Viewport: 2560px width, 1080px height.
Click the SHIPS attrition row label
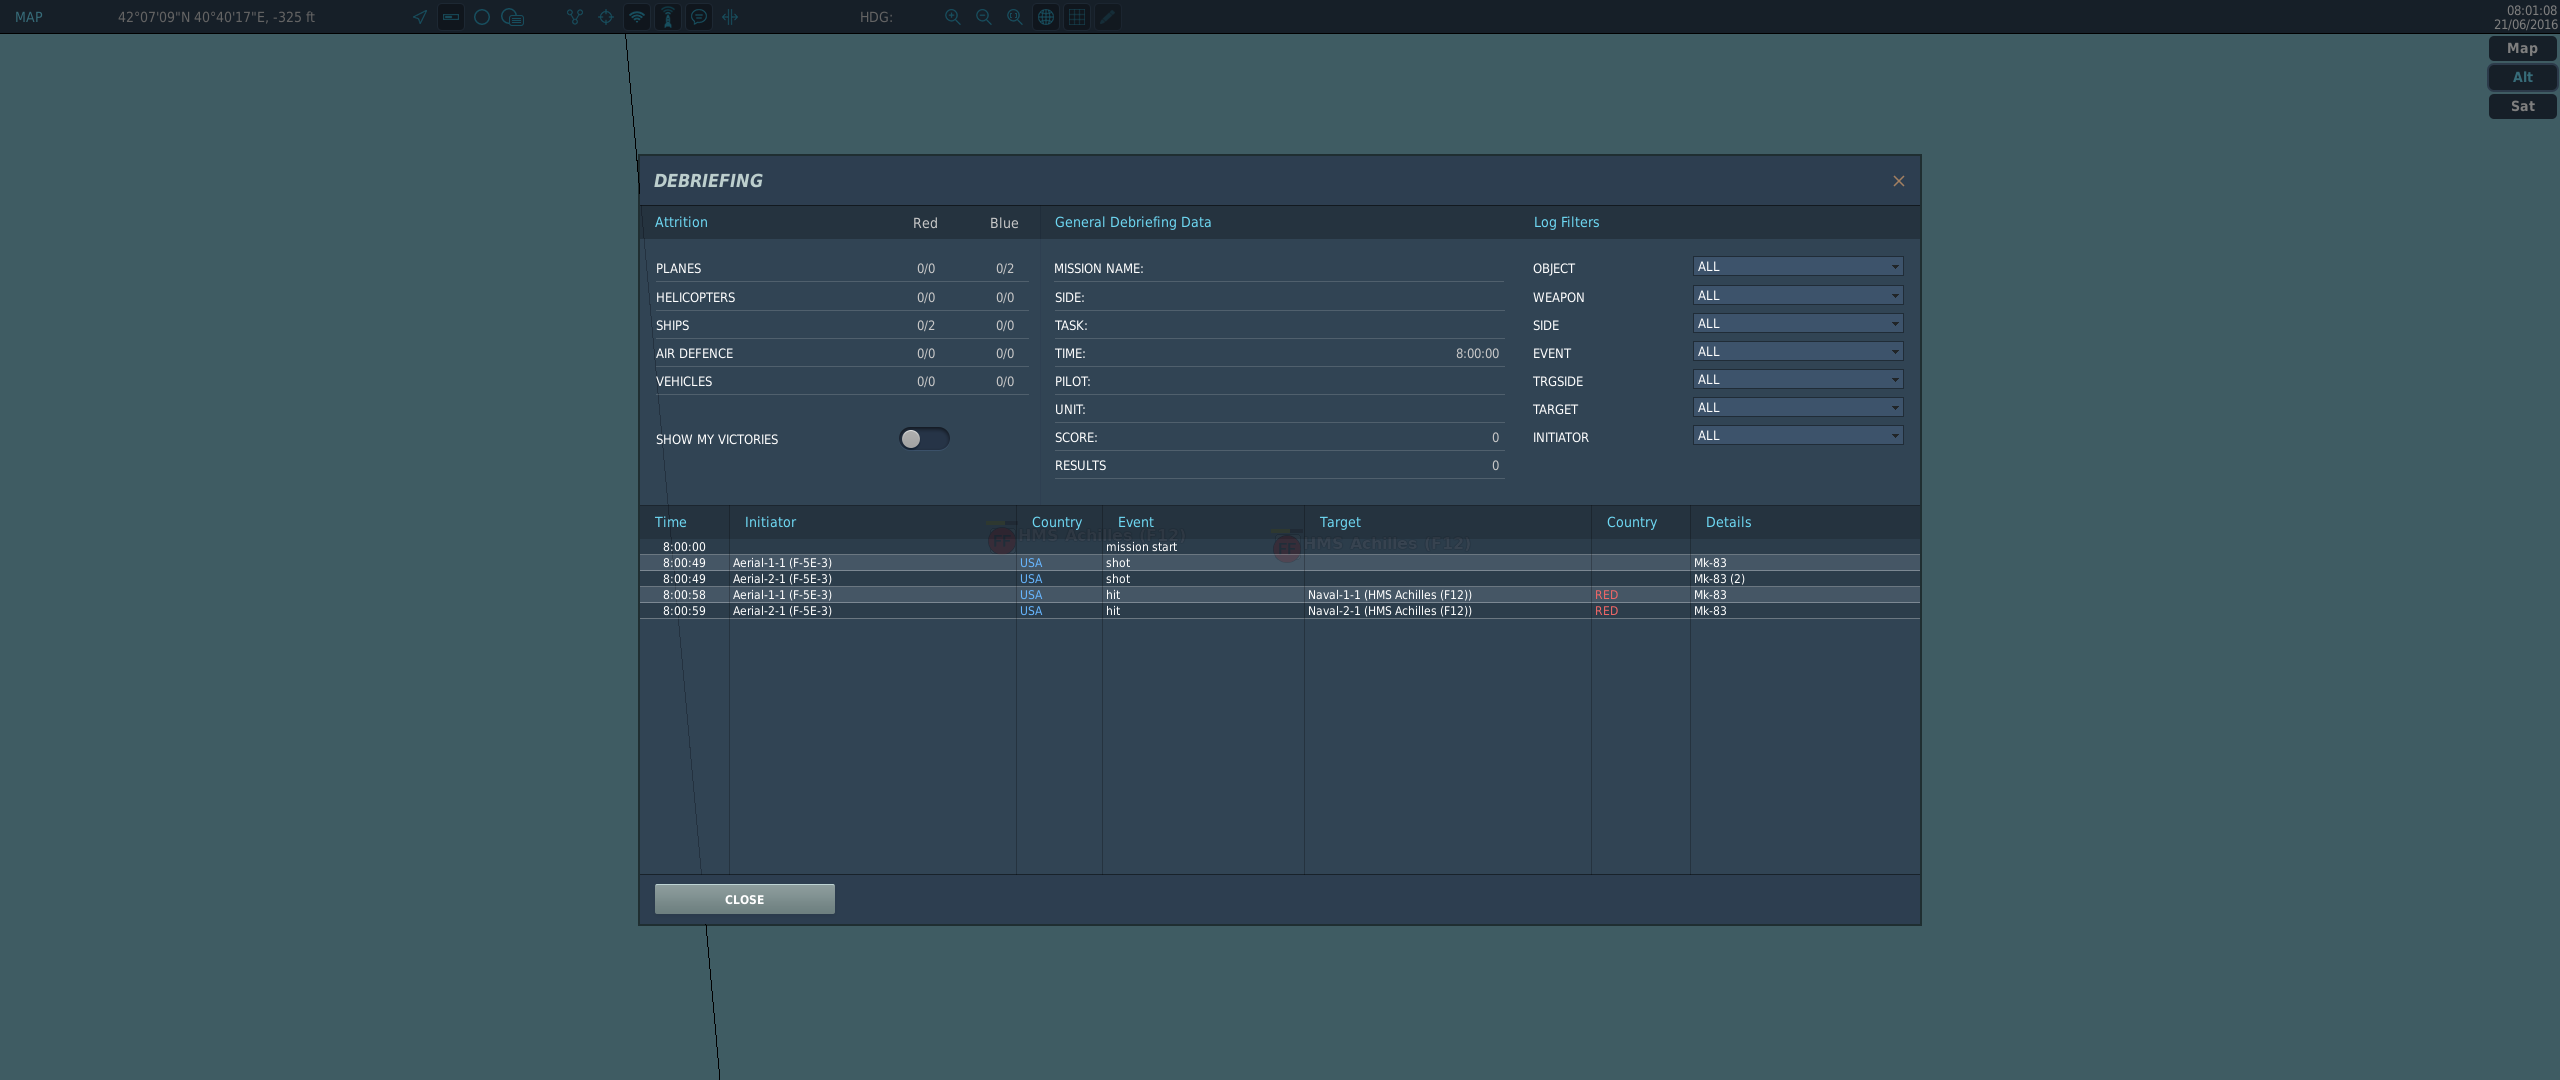click(x=673, y=326)
